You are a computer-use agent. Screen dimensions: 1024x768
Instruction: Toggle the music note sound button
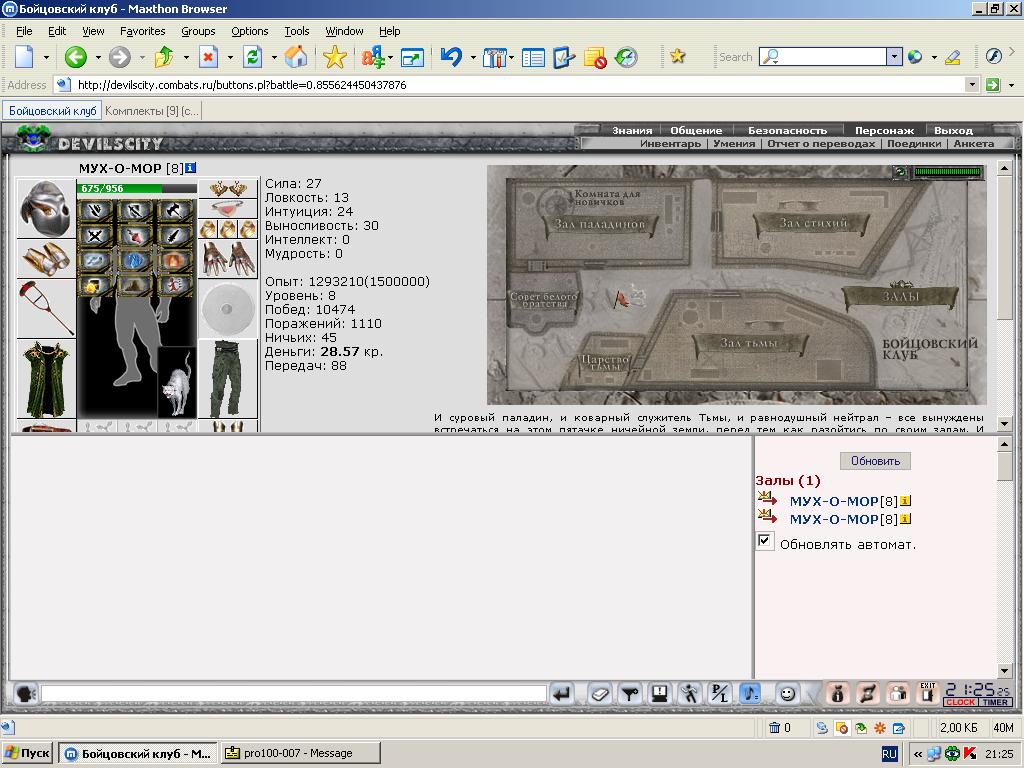(750, 694)
